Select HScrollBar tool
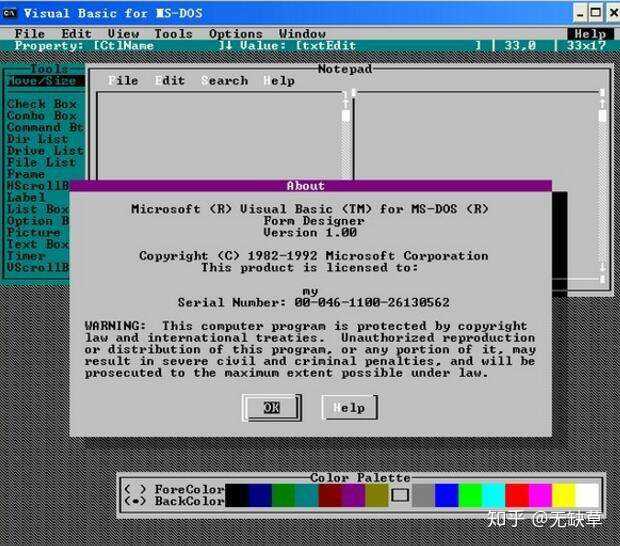The image size is (620, 546). tap(38, 186)
